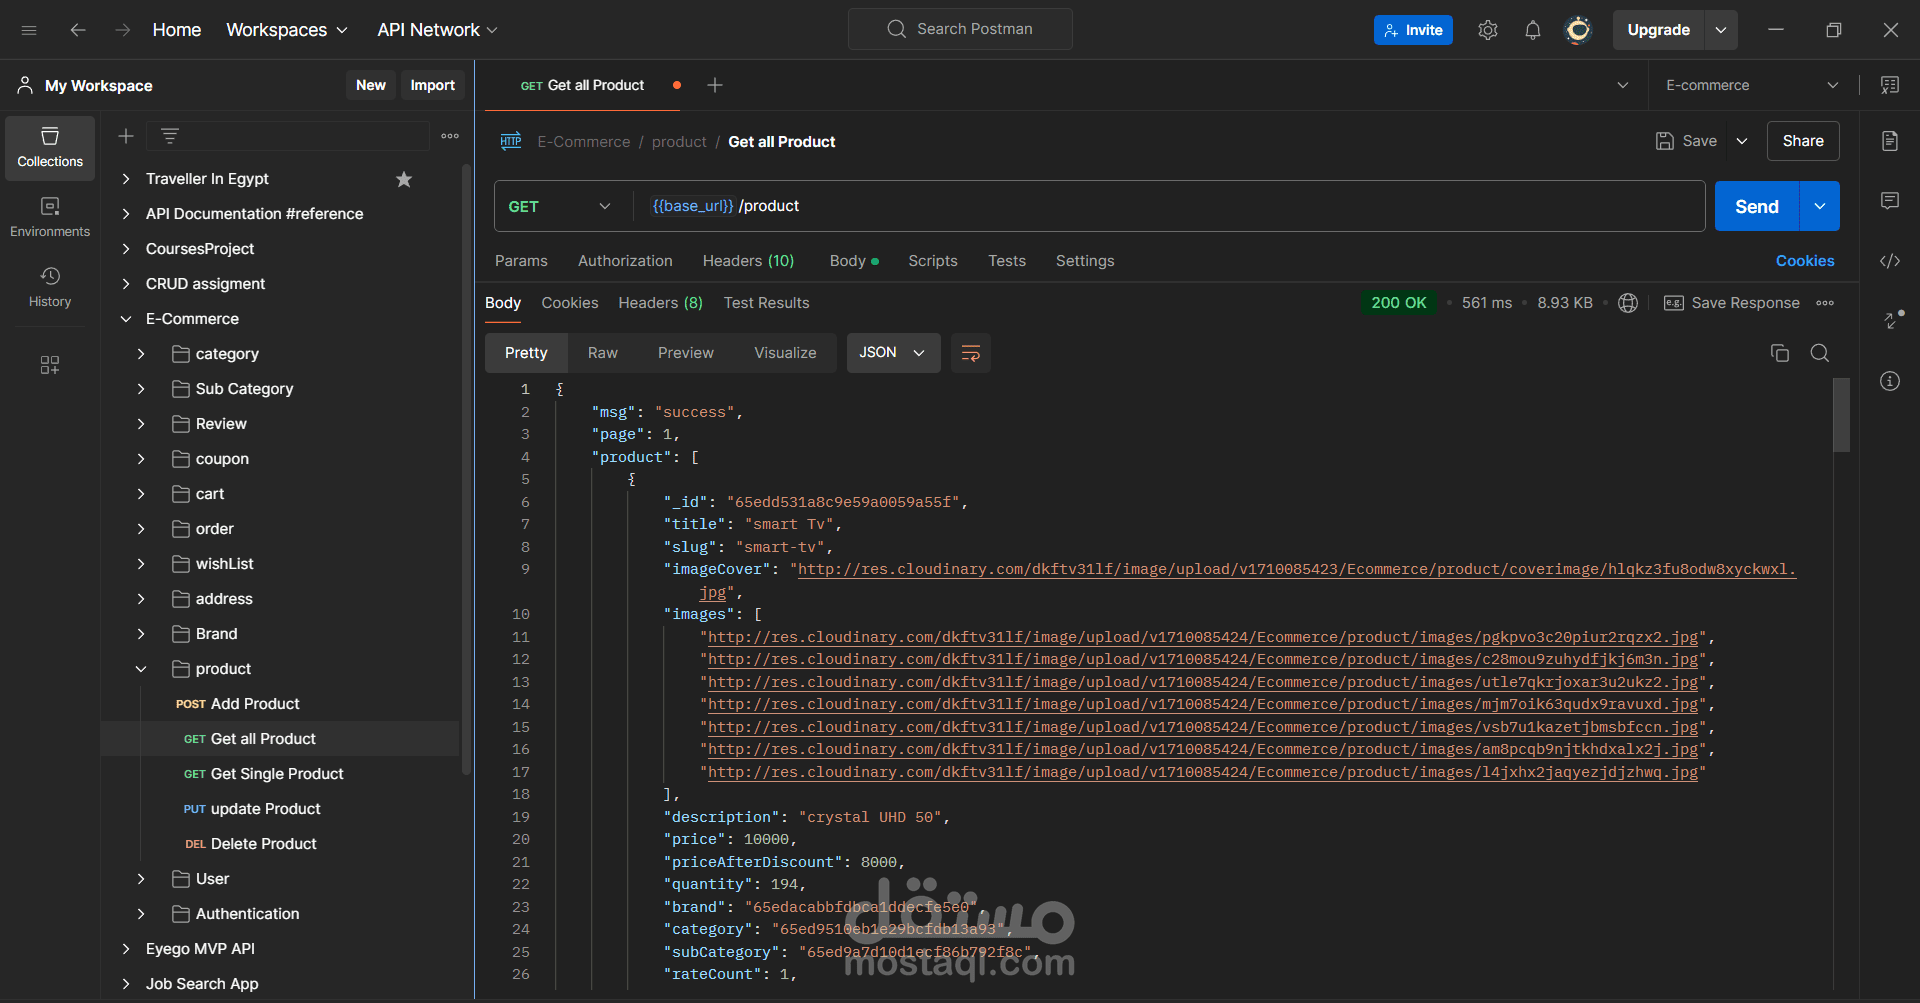Switch to the Params tab
Screen dimensions: 1920x1003
point(521,261)
